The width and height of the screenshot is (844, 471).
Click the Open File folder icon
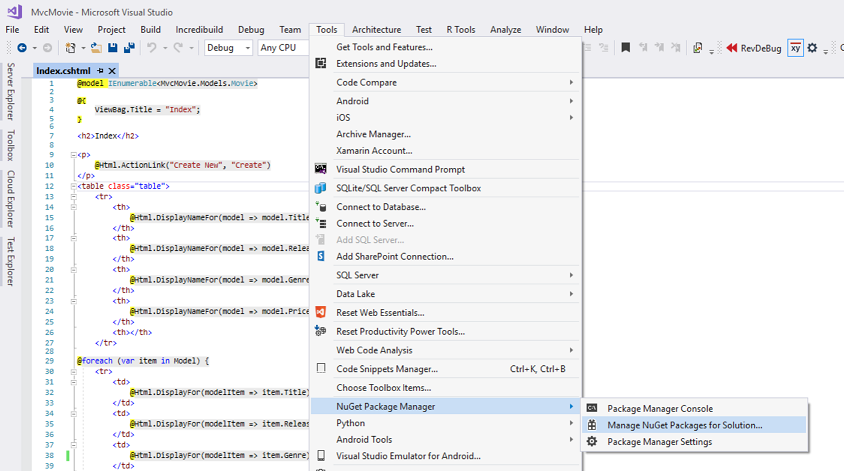(96, 48)
